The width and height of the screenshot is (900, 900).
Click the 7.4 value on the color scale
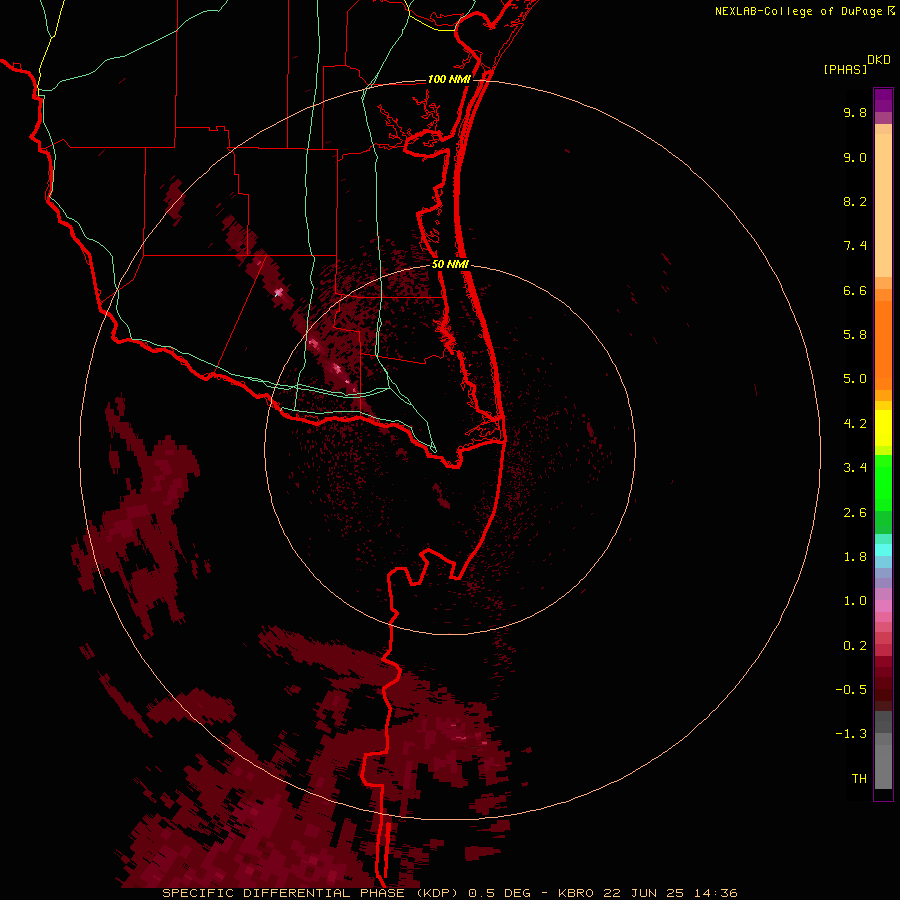point(855,246)
